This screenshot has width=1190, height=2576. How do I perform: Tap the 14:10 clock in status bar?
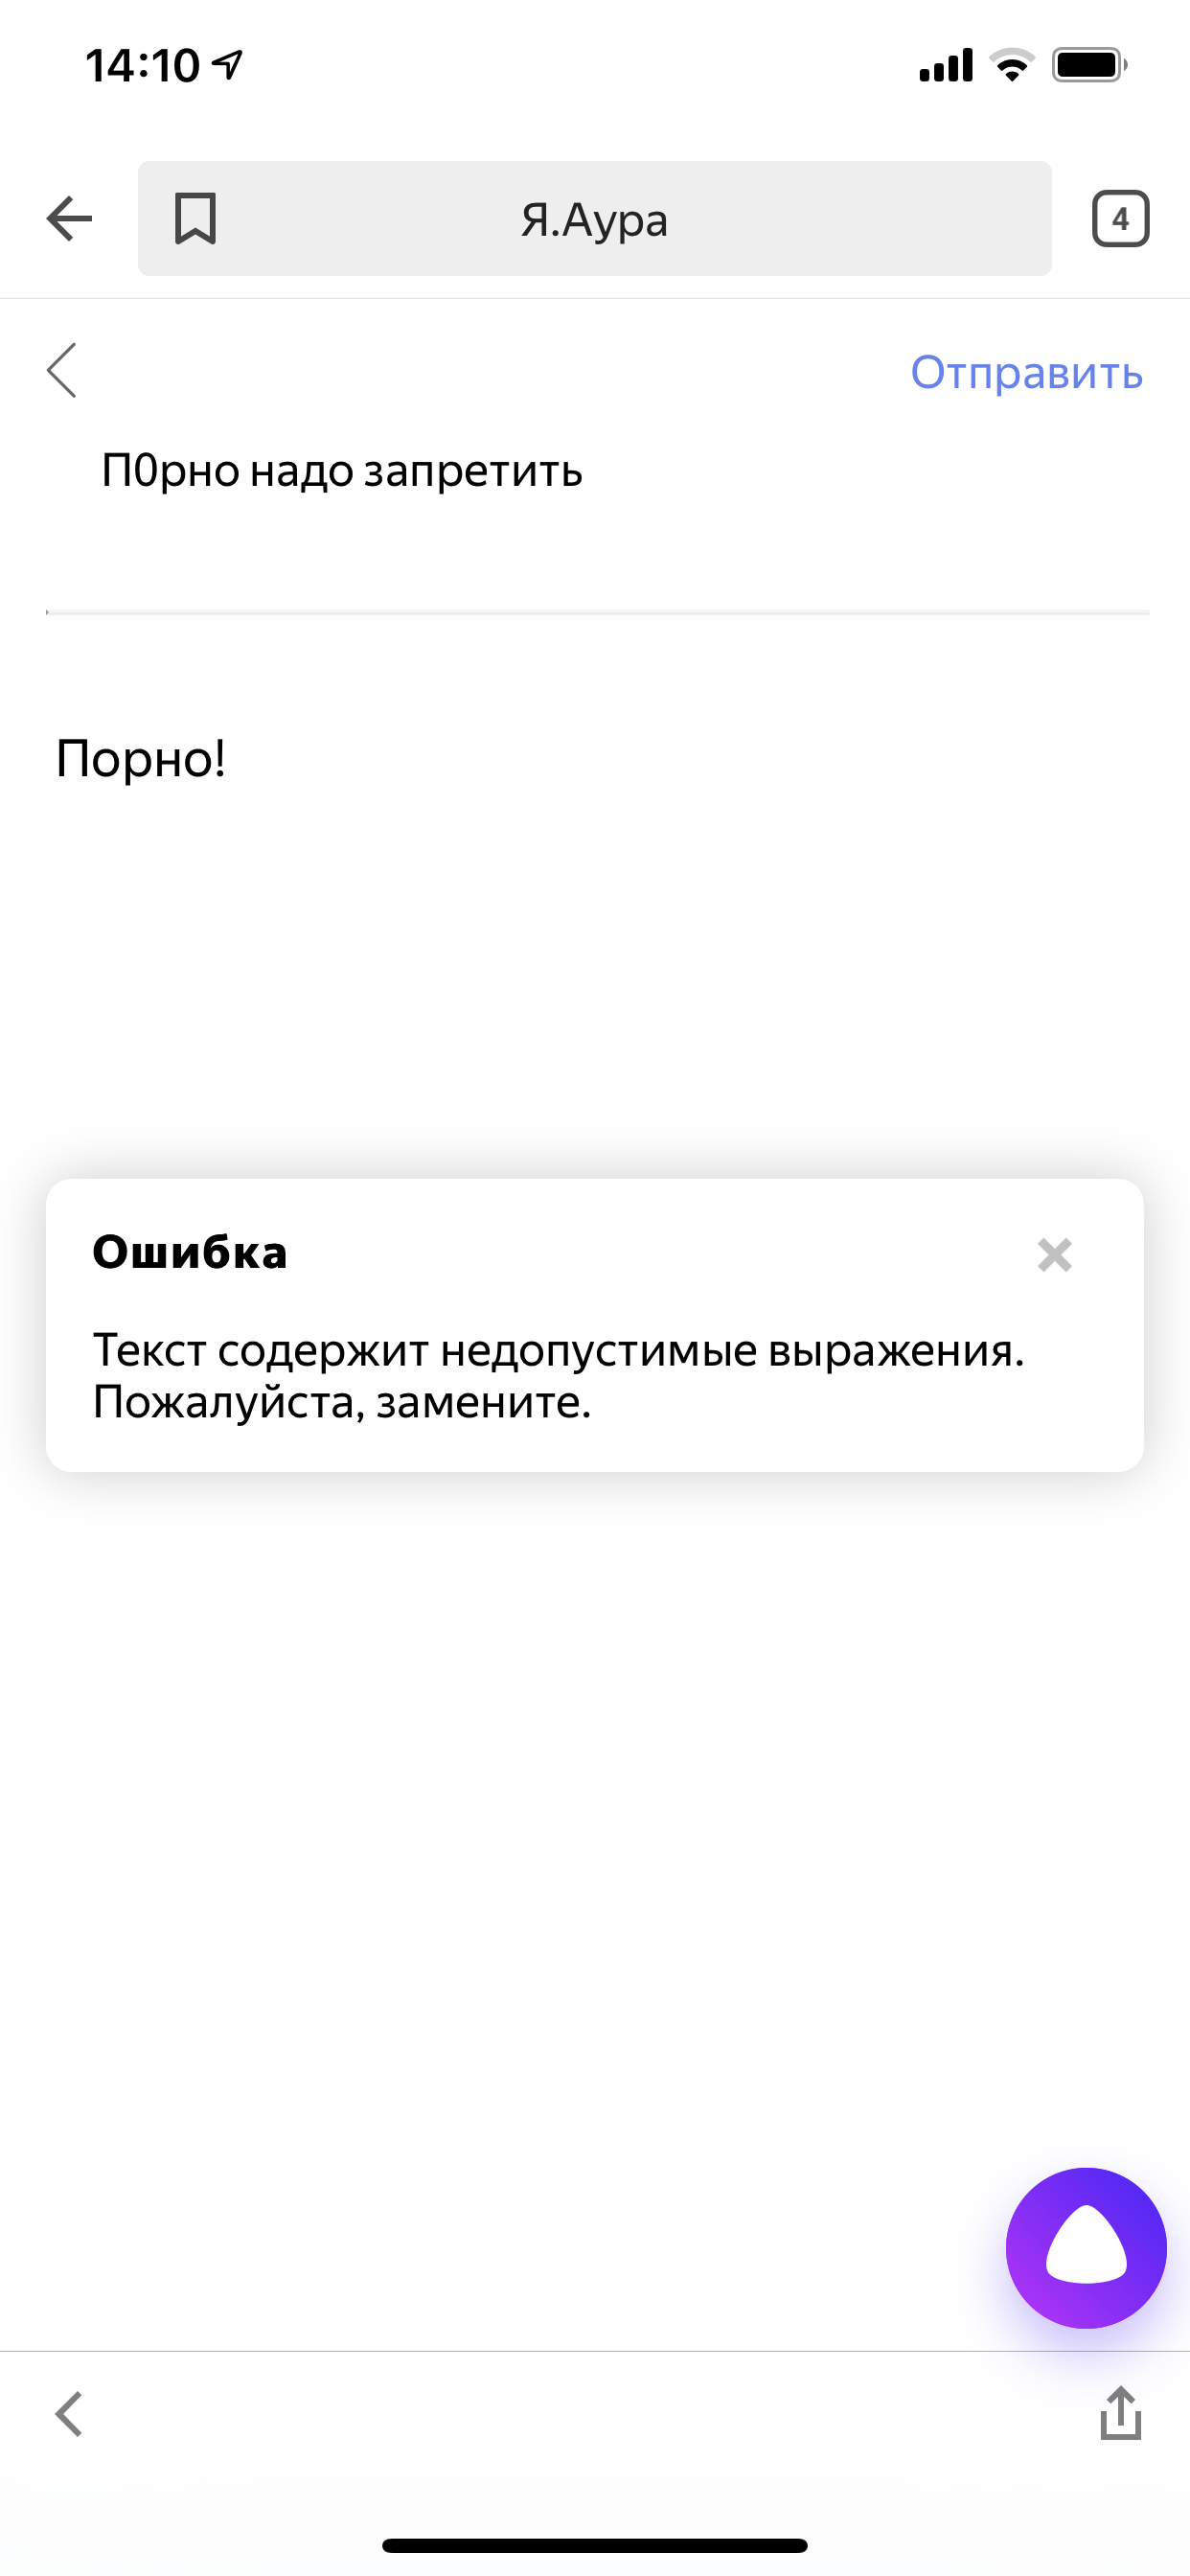(143, 66)
